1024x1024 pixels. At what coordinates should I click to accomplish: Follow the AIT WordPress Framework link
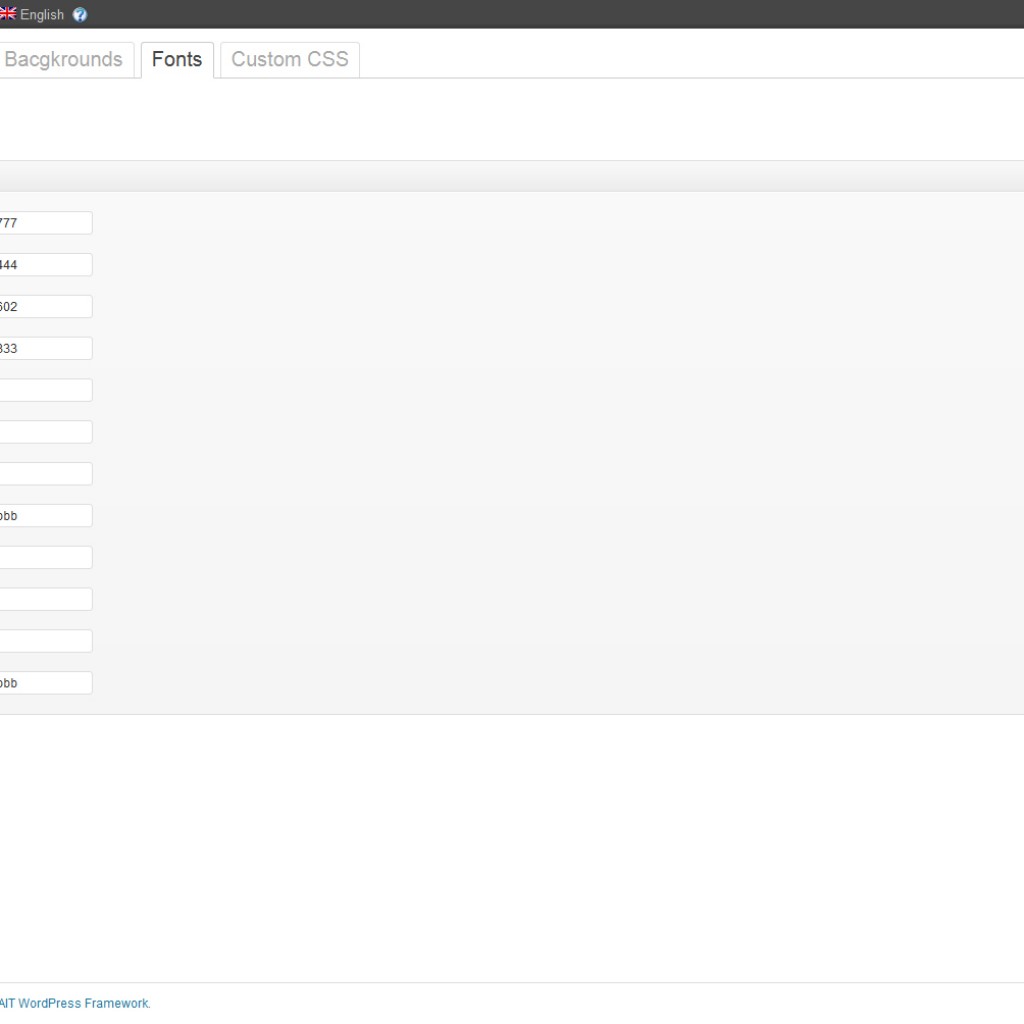click(74, 1003)
